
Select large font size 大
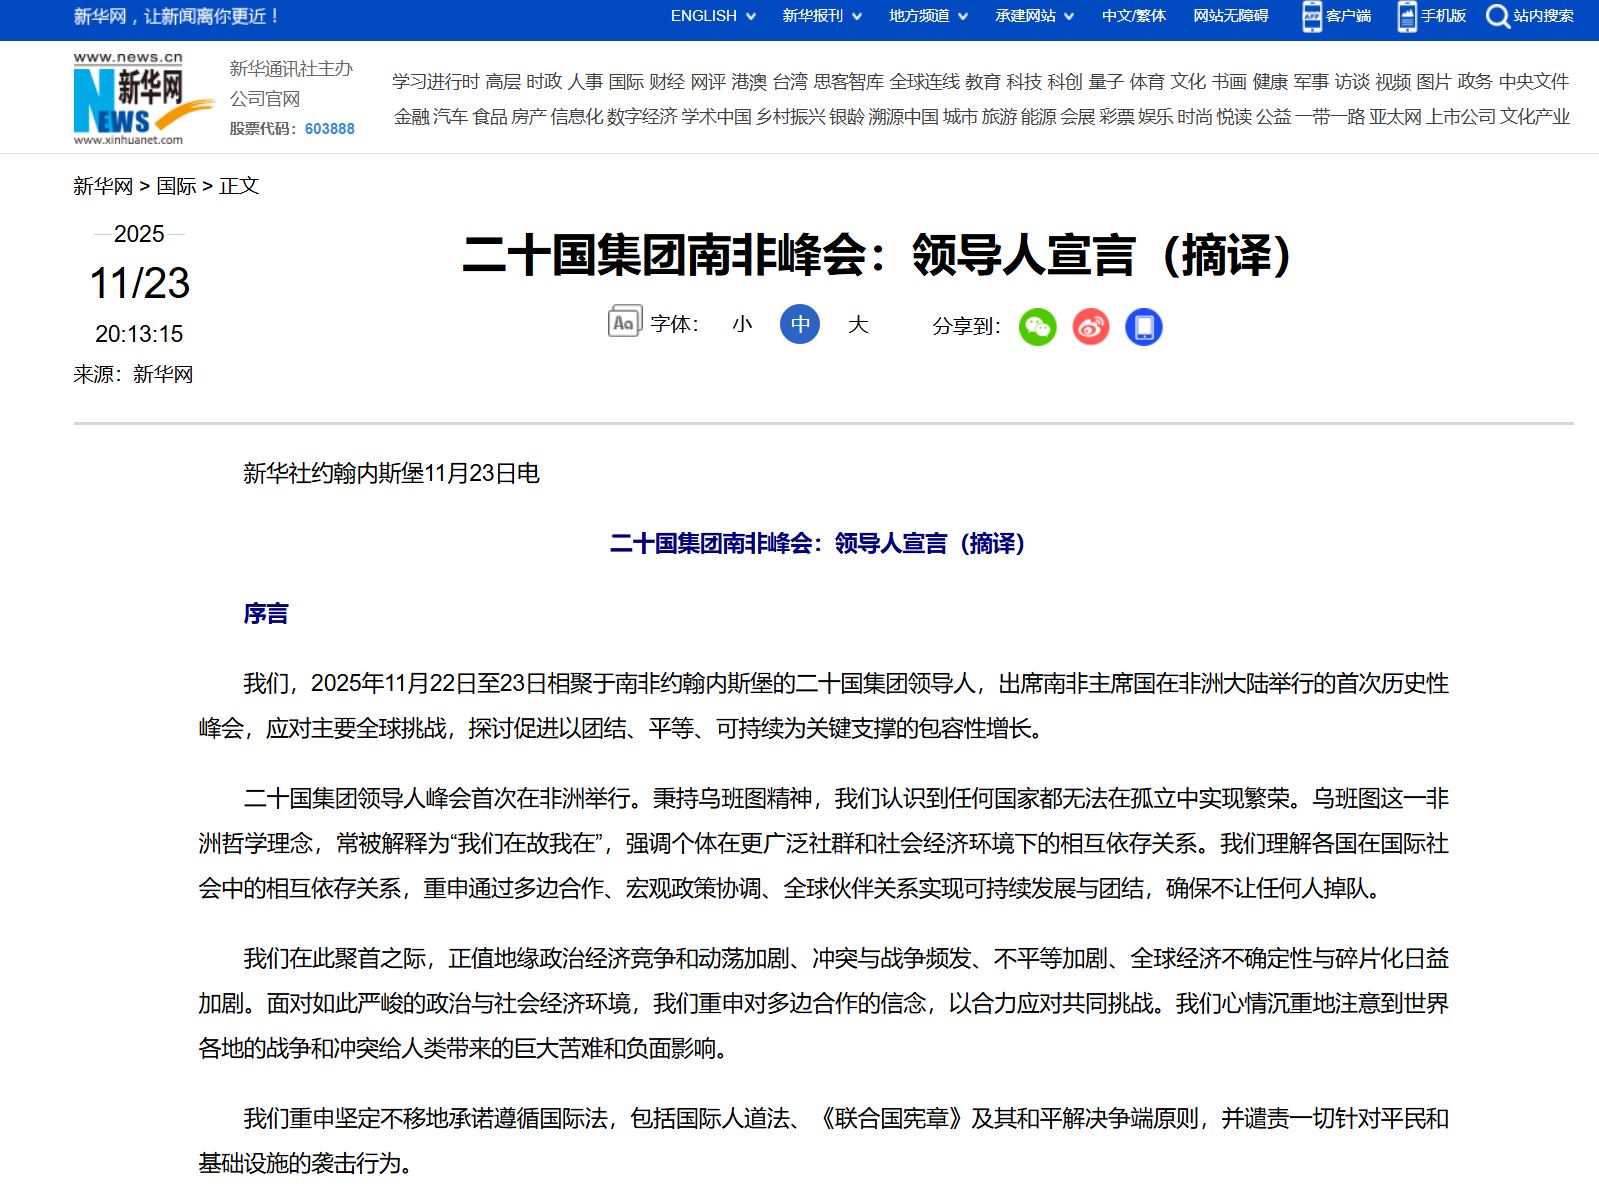[858, 324]
